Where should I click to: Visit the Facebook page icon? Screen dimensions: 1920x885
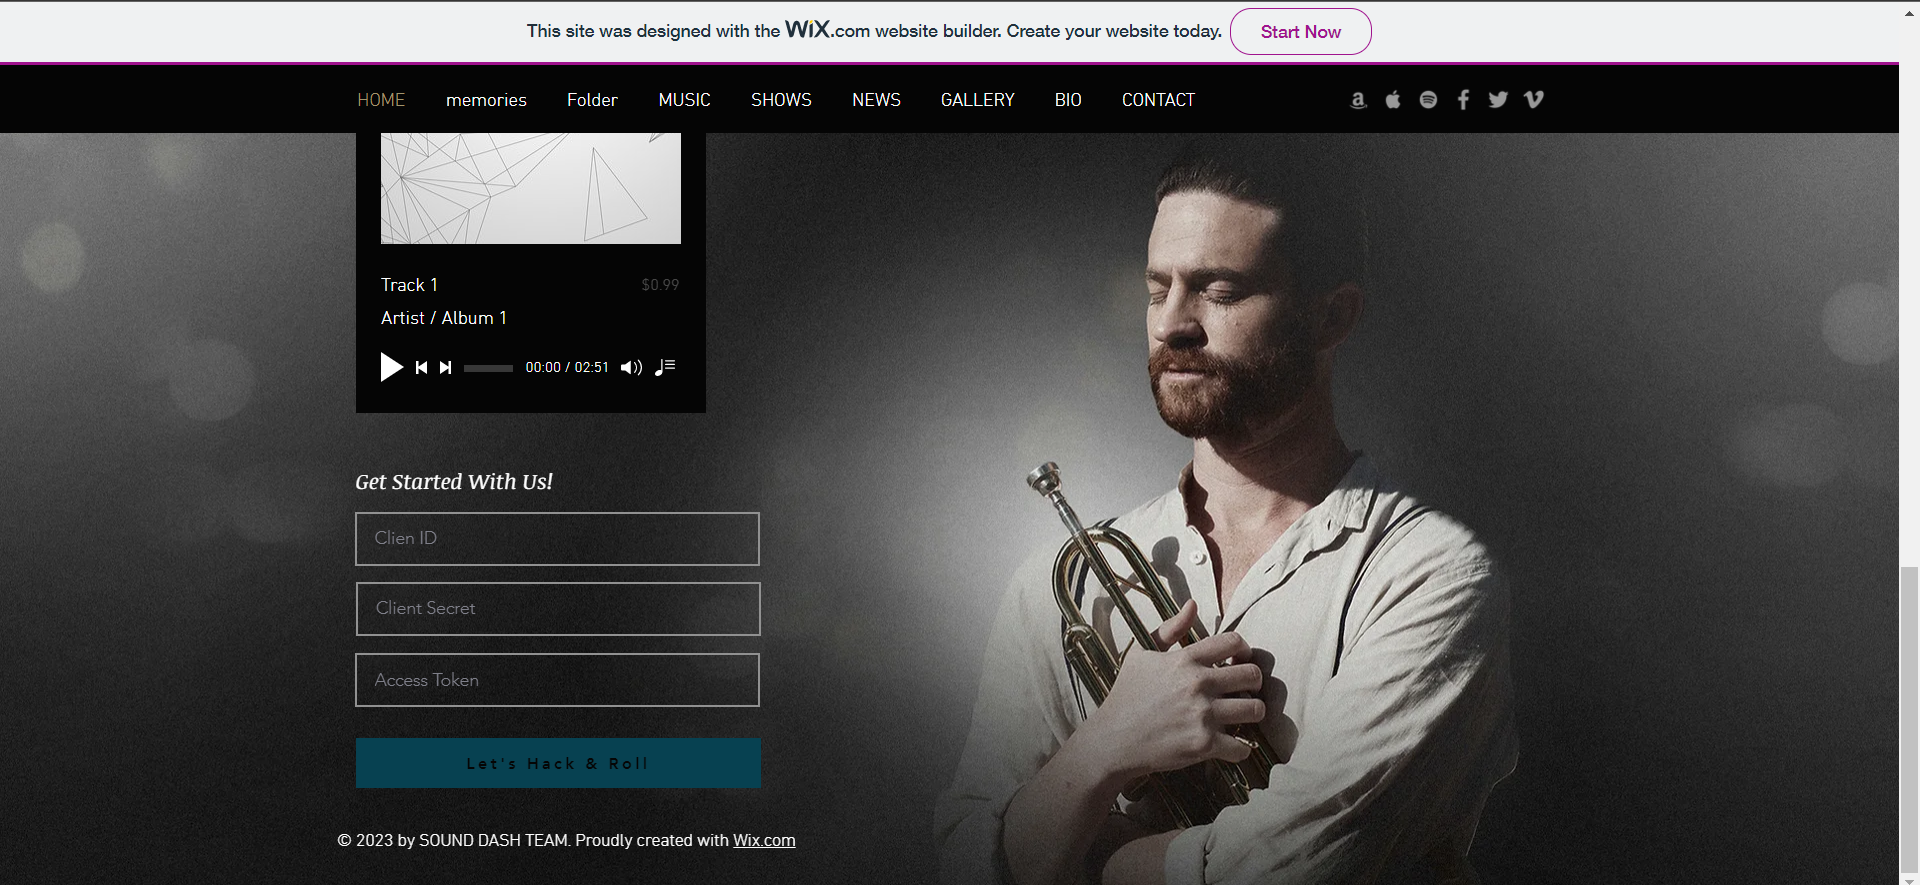click(x=1463, y=100)
